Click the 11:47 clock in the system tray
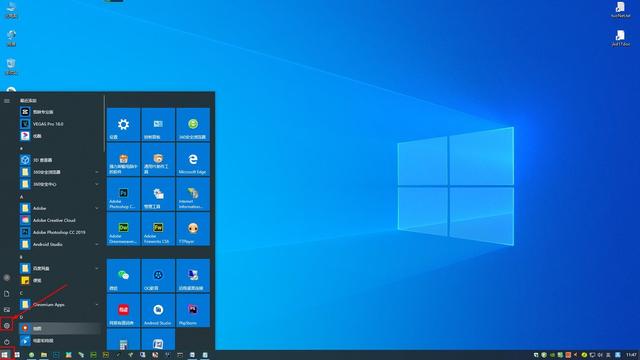 (x=631, y=355)
